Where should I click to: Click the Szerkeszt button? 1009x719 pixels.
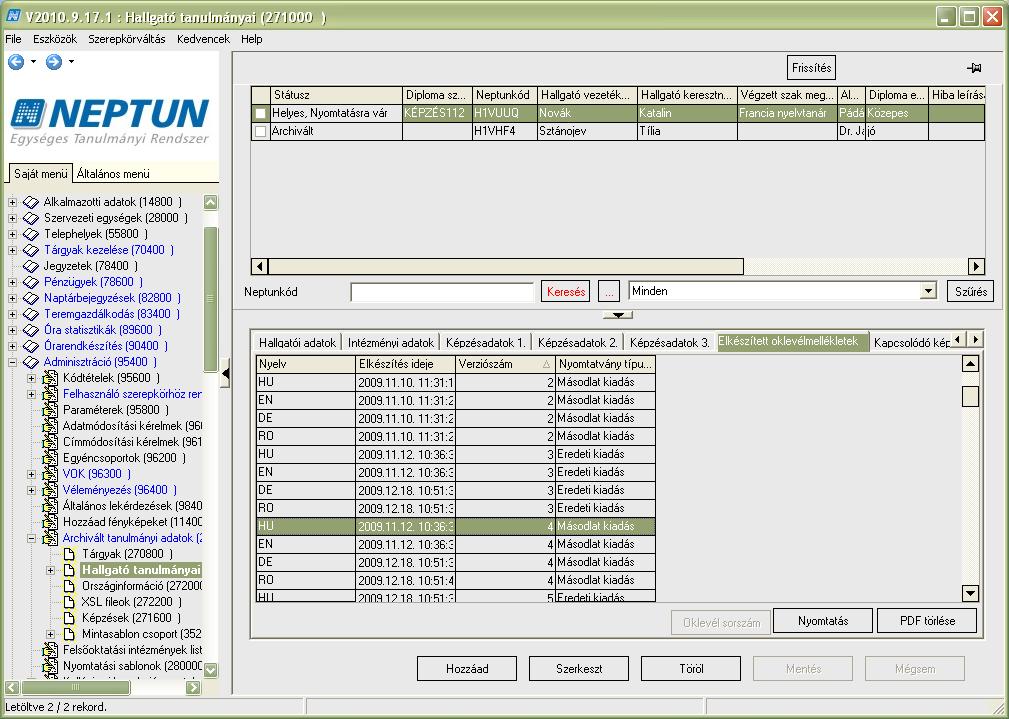click(x=579, y=669)
